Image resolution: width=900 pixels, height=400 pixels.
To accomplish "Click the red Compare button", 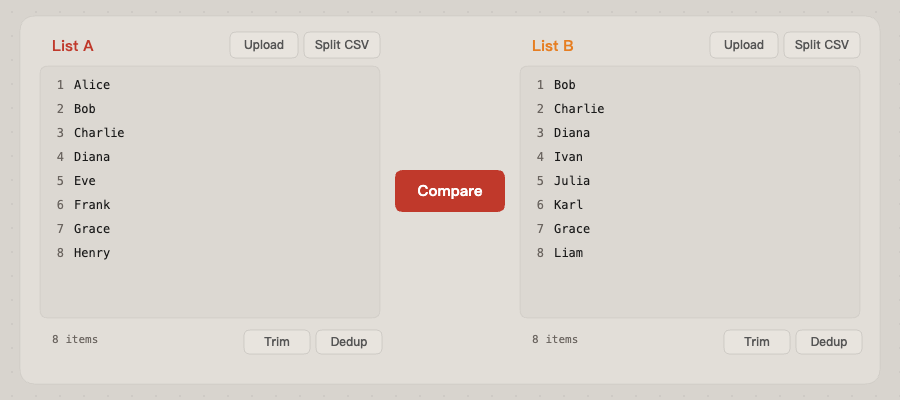I will (x=449, y=191).
